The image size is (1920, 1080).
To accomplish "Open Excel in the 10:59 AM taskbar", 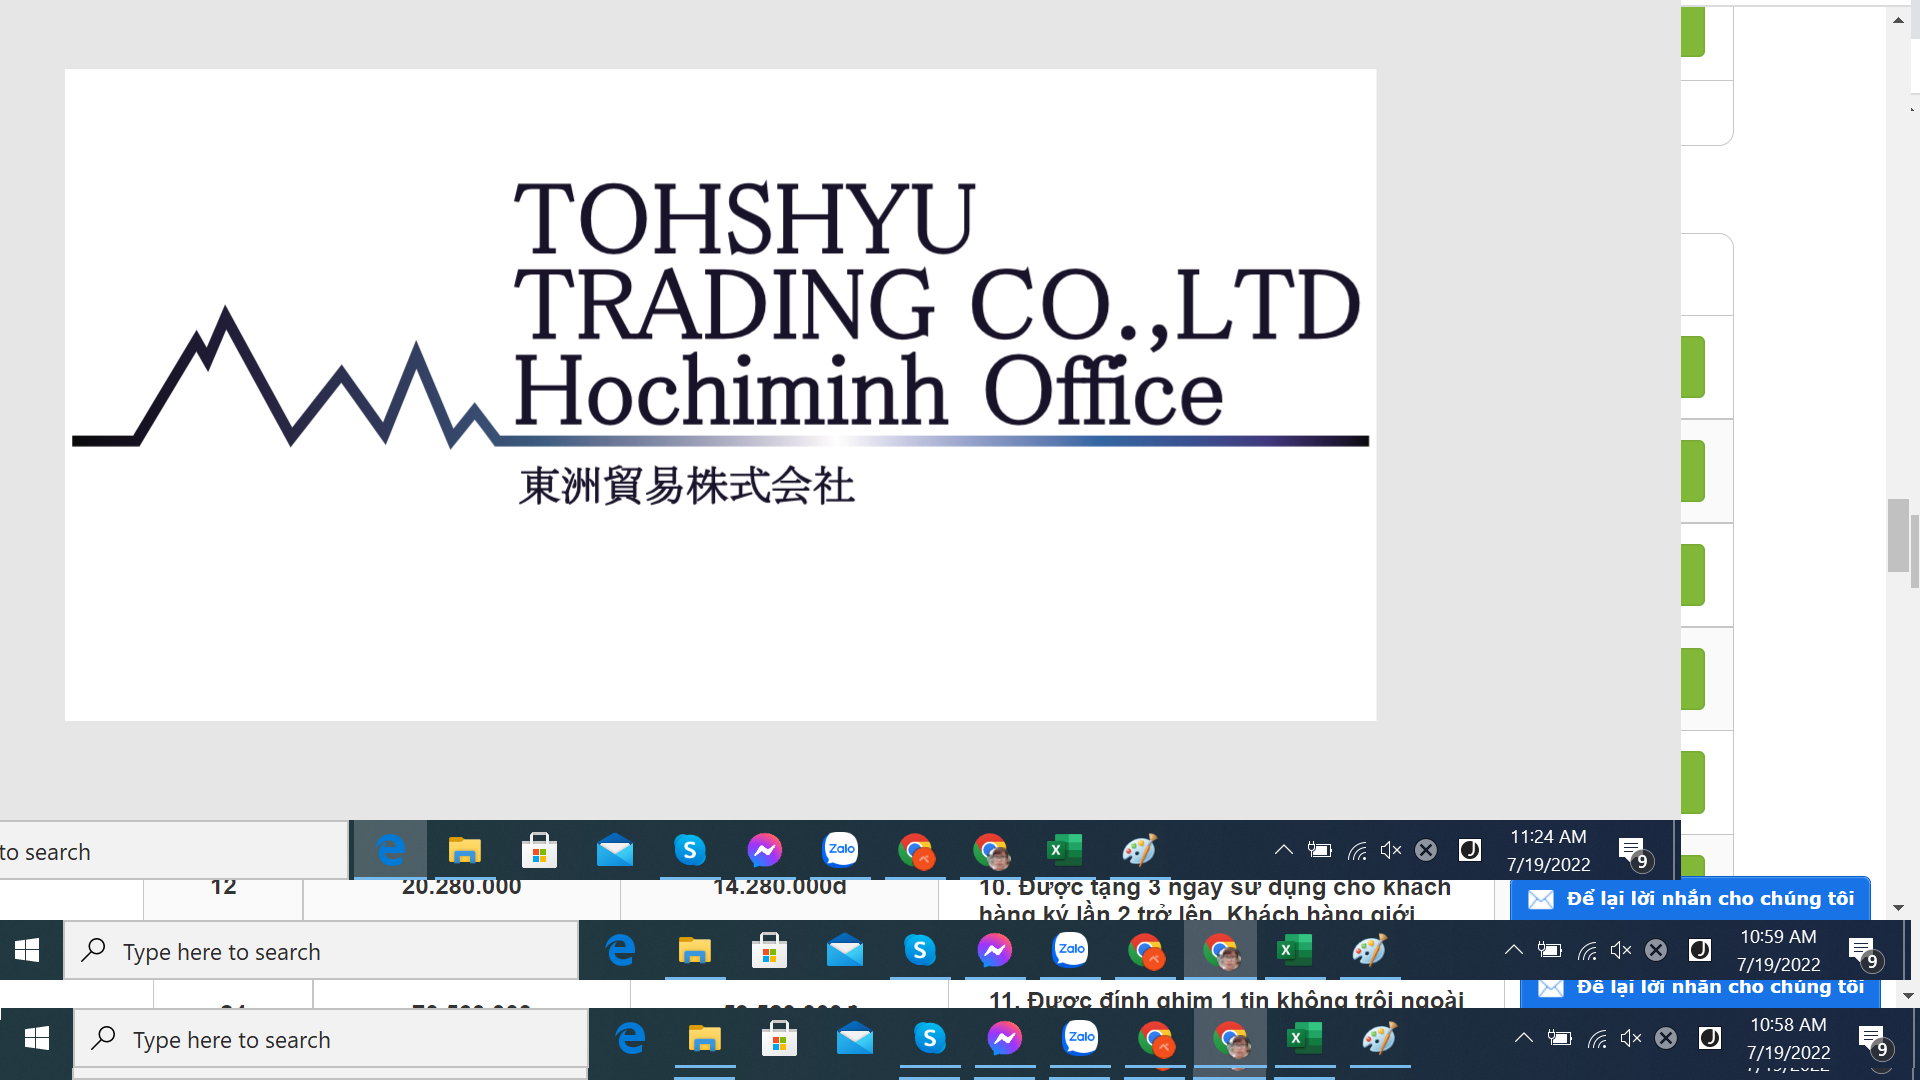I will [x=1295, y=951].
